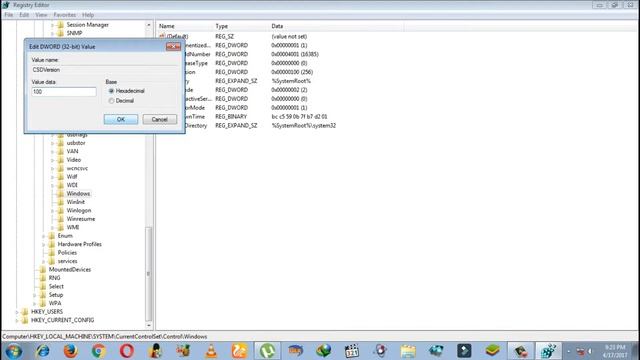Select the VAN folder icon
640x360 pixels.
point(61,151)
